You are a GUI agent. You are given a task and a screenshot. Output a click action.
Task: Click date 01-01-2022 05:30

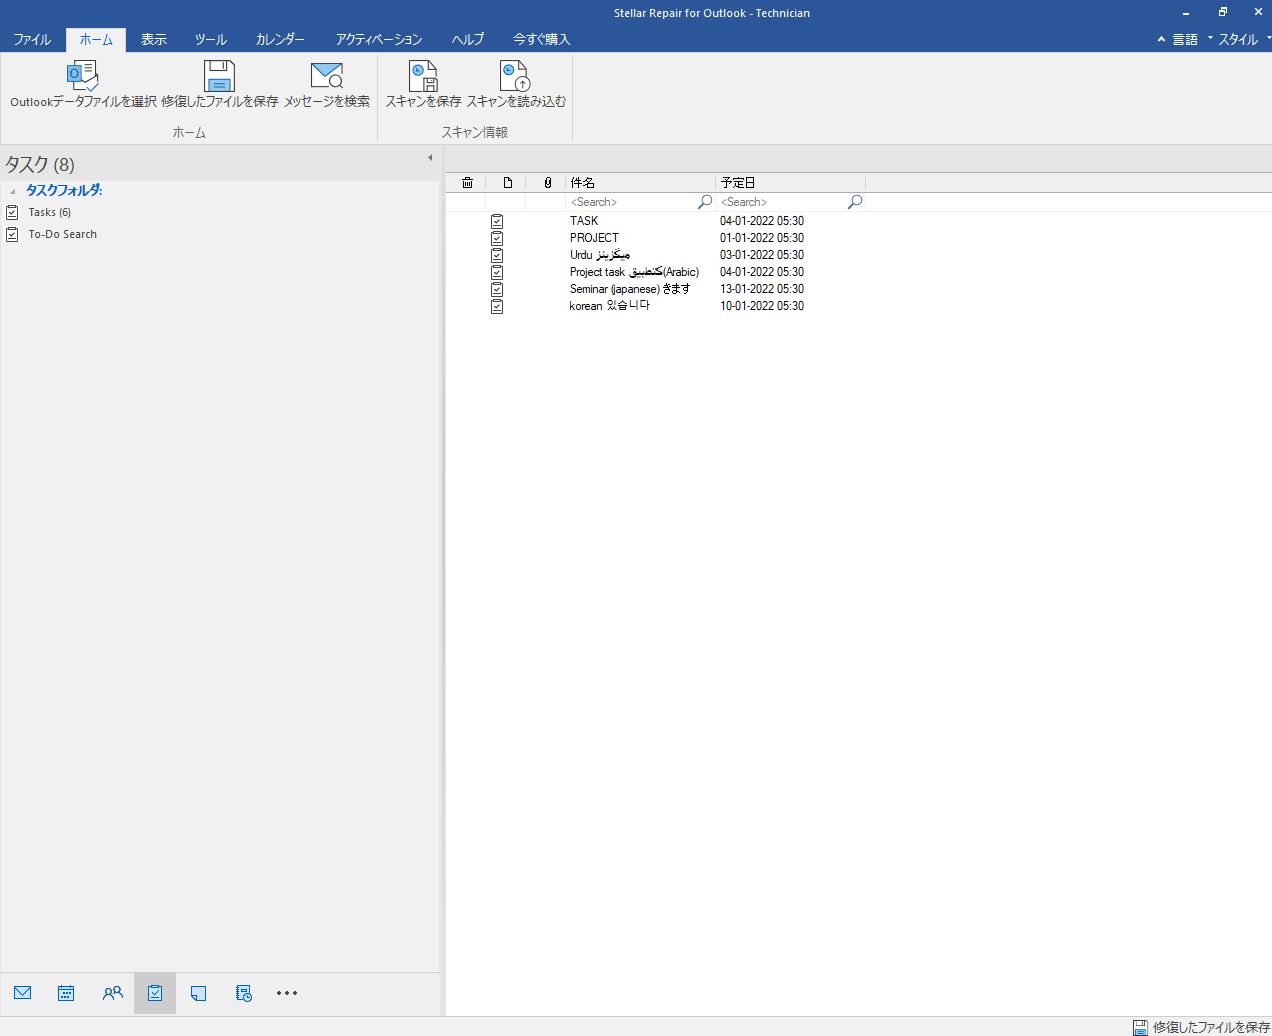pyautogui.click(x=762, y=238)
